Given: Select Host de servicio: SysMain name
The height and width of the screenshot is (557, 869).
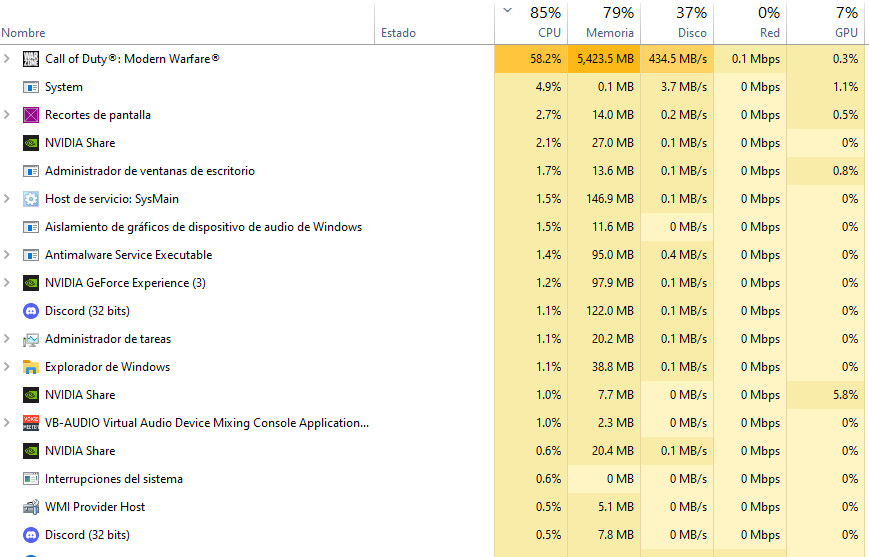Looking at the screenshot, I should coord(112,199).
